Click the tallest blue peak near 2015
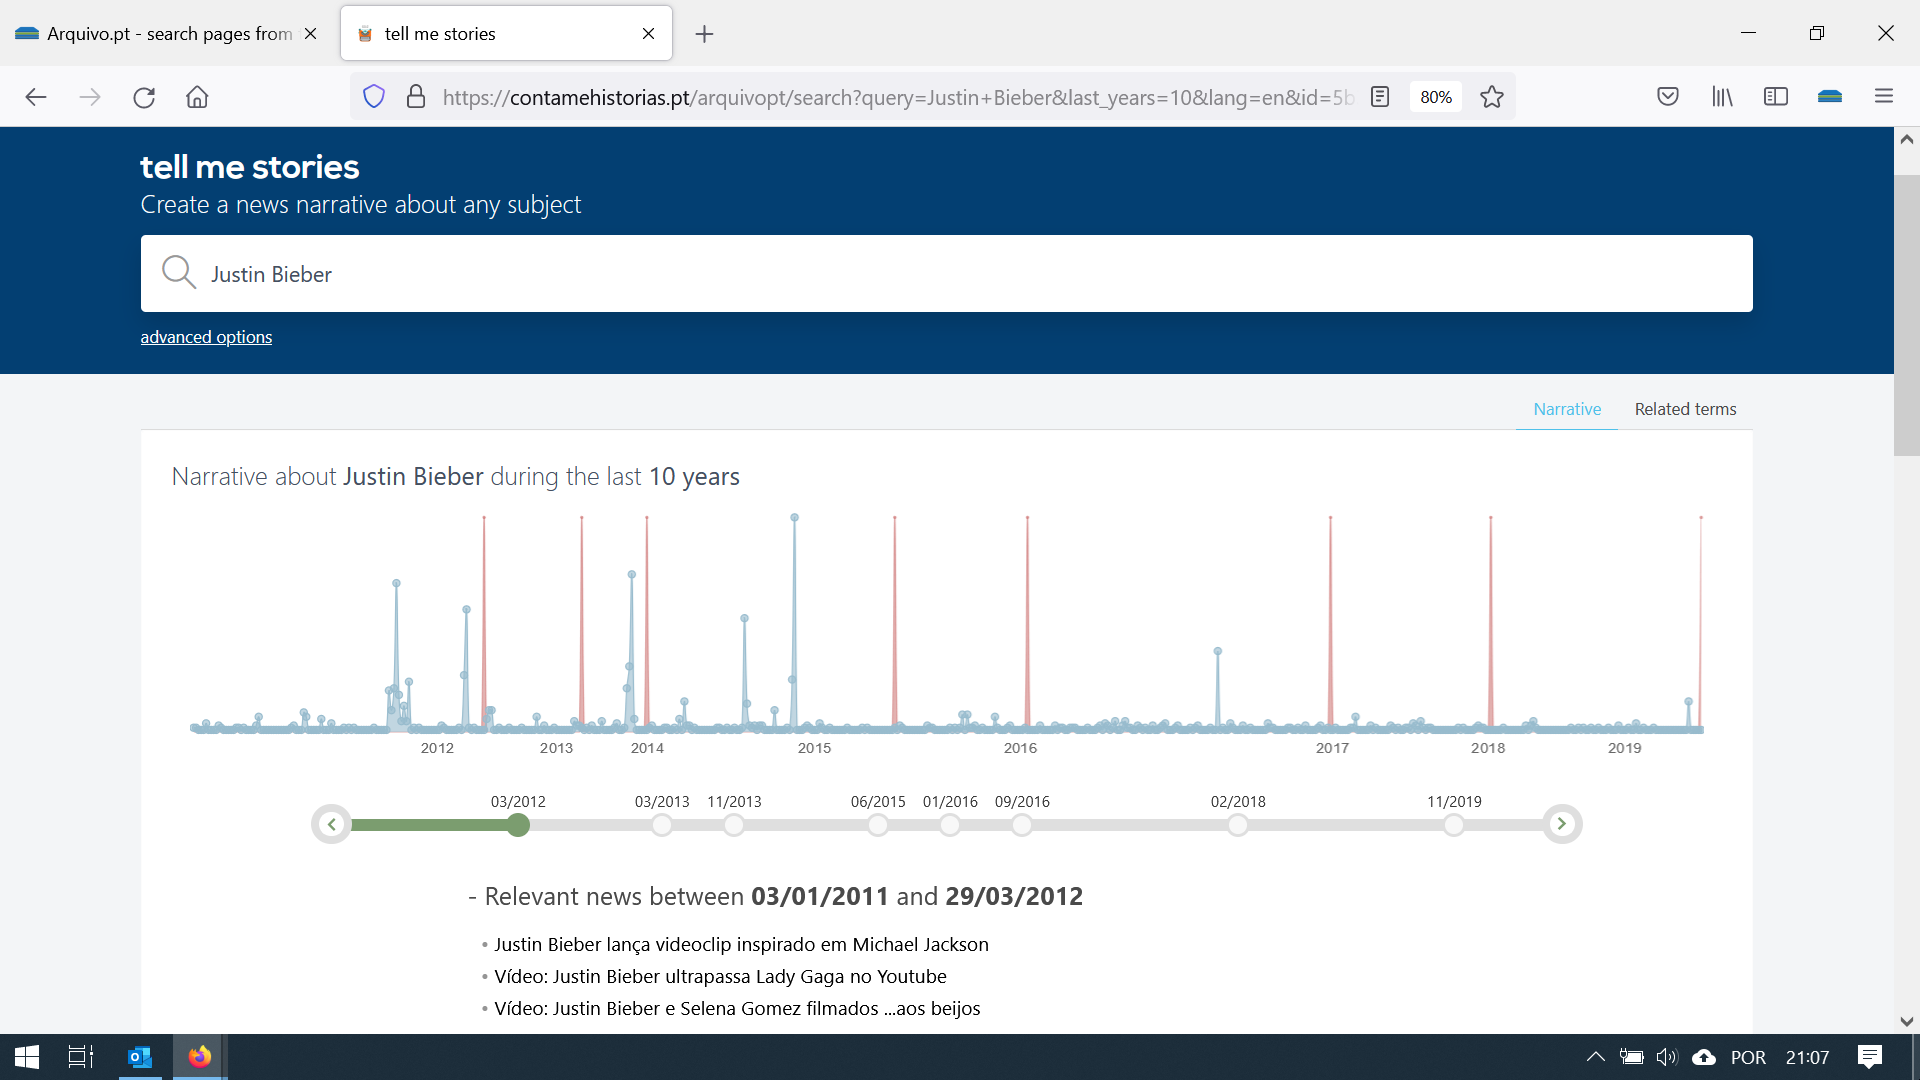This screenshot has height=1080, width=1920. [x=795, y=518]
